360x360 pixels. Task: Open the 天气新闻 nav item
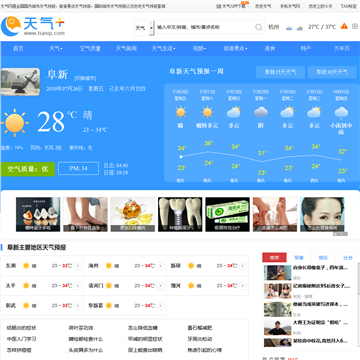click(126, 49)
